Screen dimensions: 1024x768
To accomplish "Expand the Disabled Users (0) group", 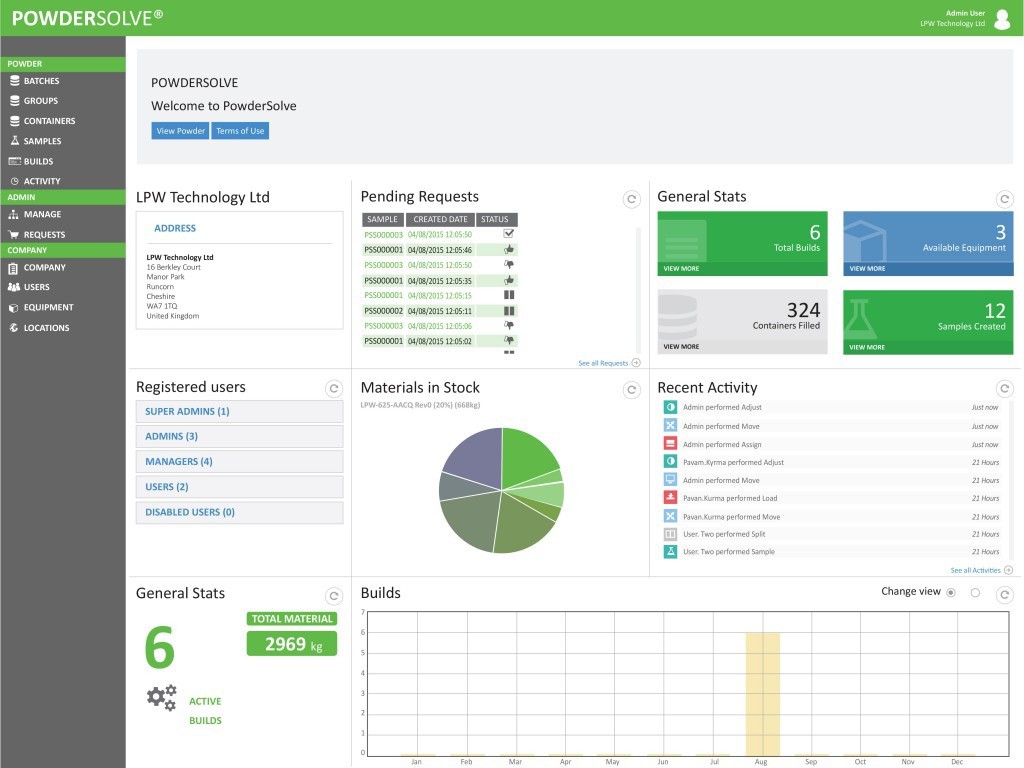I will 239,512.
